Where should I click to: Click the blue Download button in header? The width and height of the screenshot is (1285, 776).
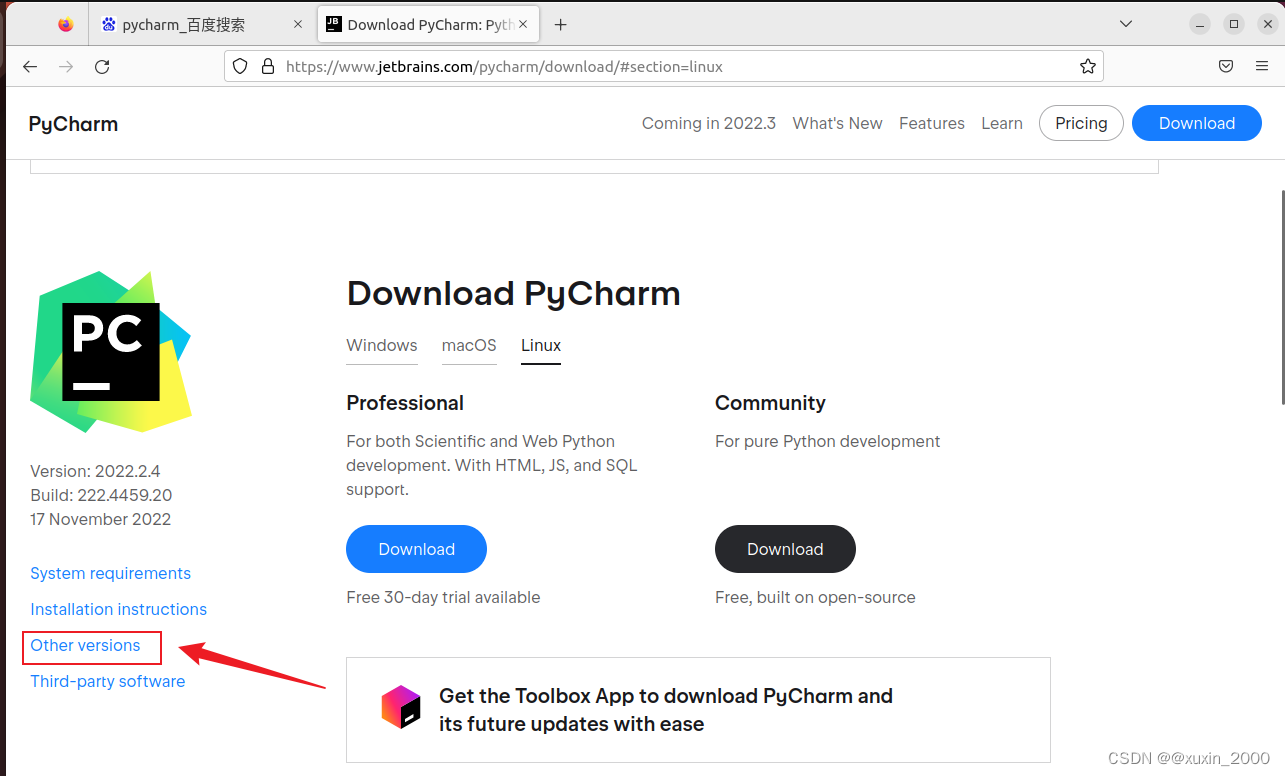point(1197,123)
